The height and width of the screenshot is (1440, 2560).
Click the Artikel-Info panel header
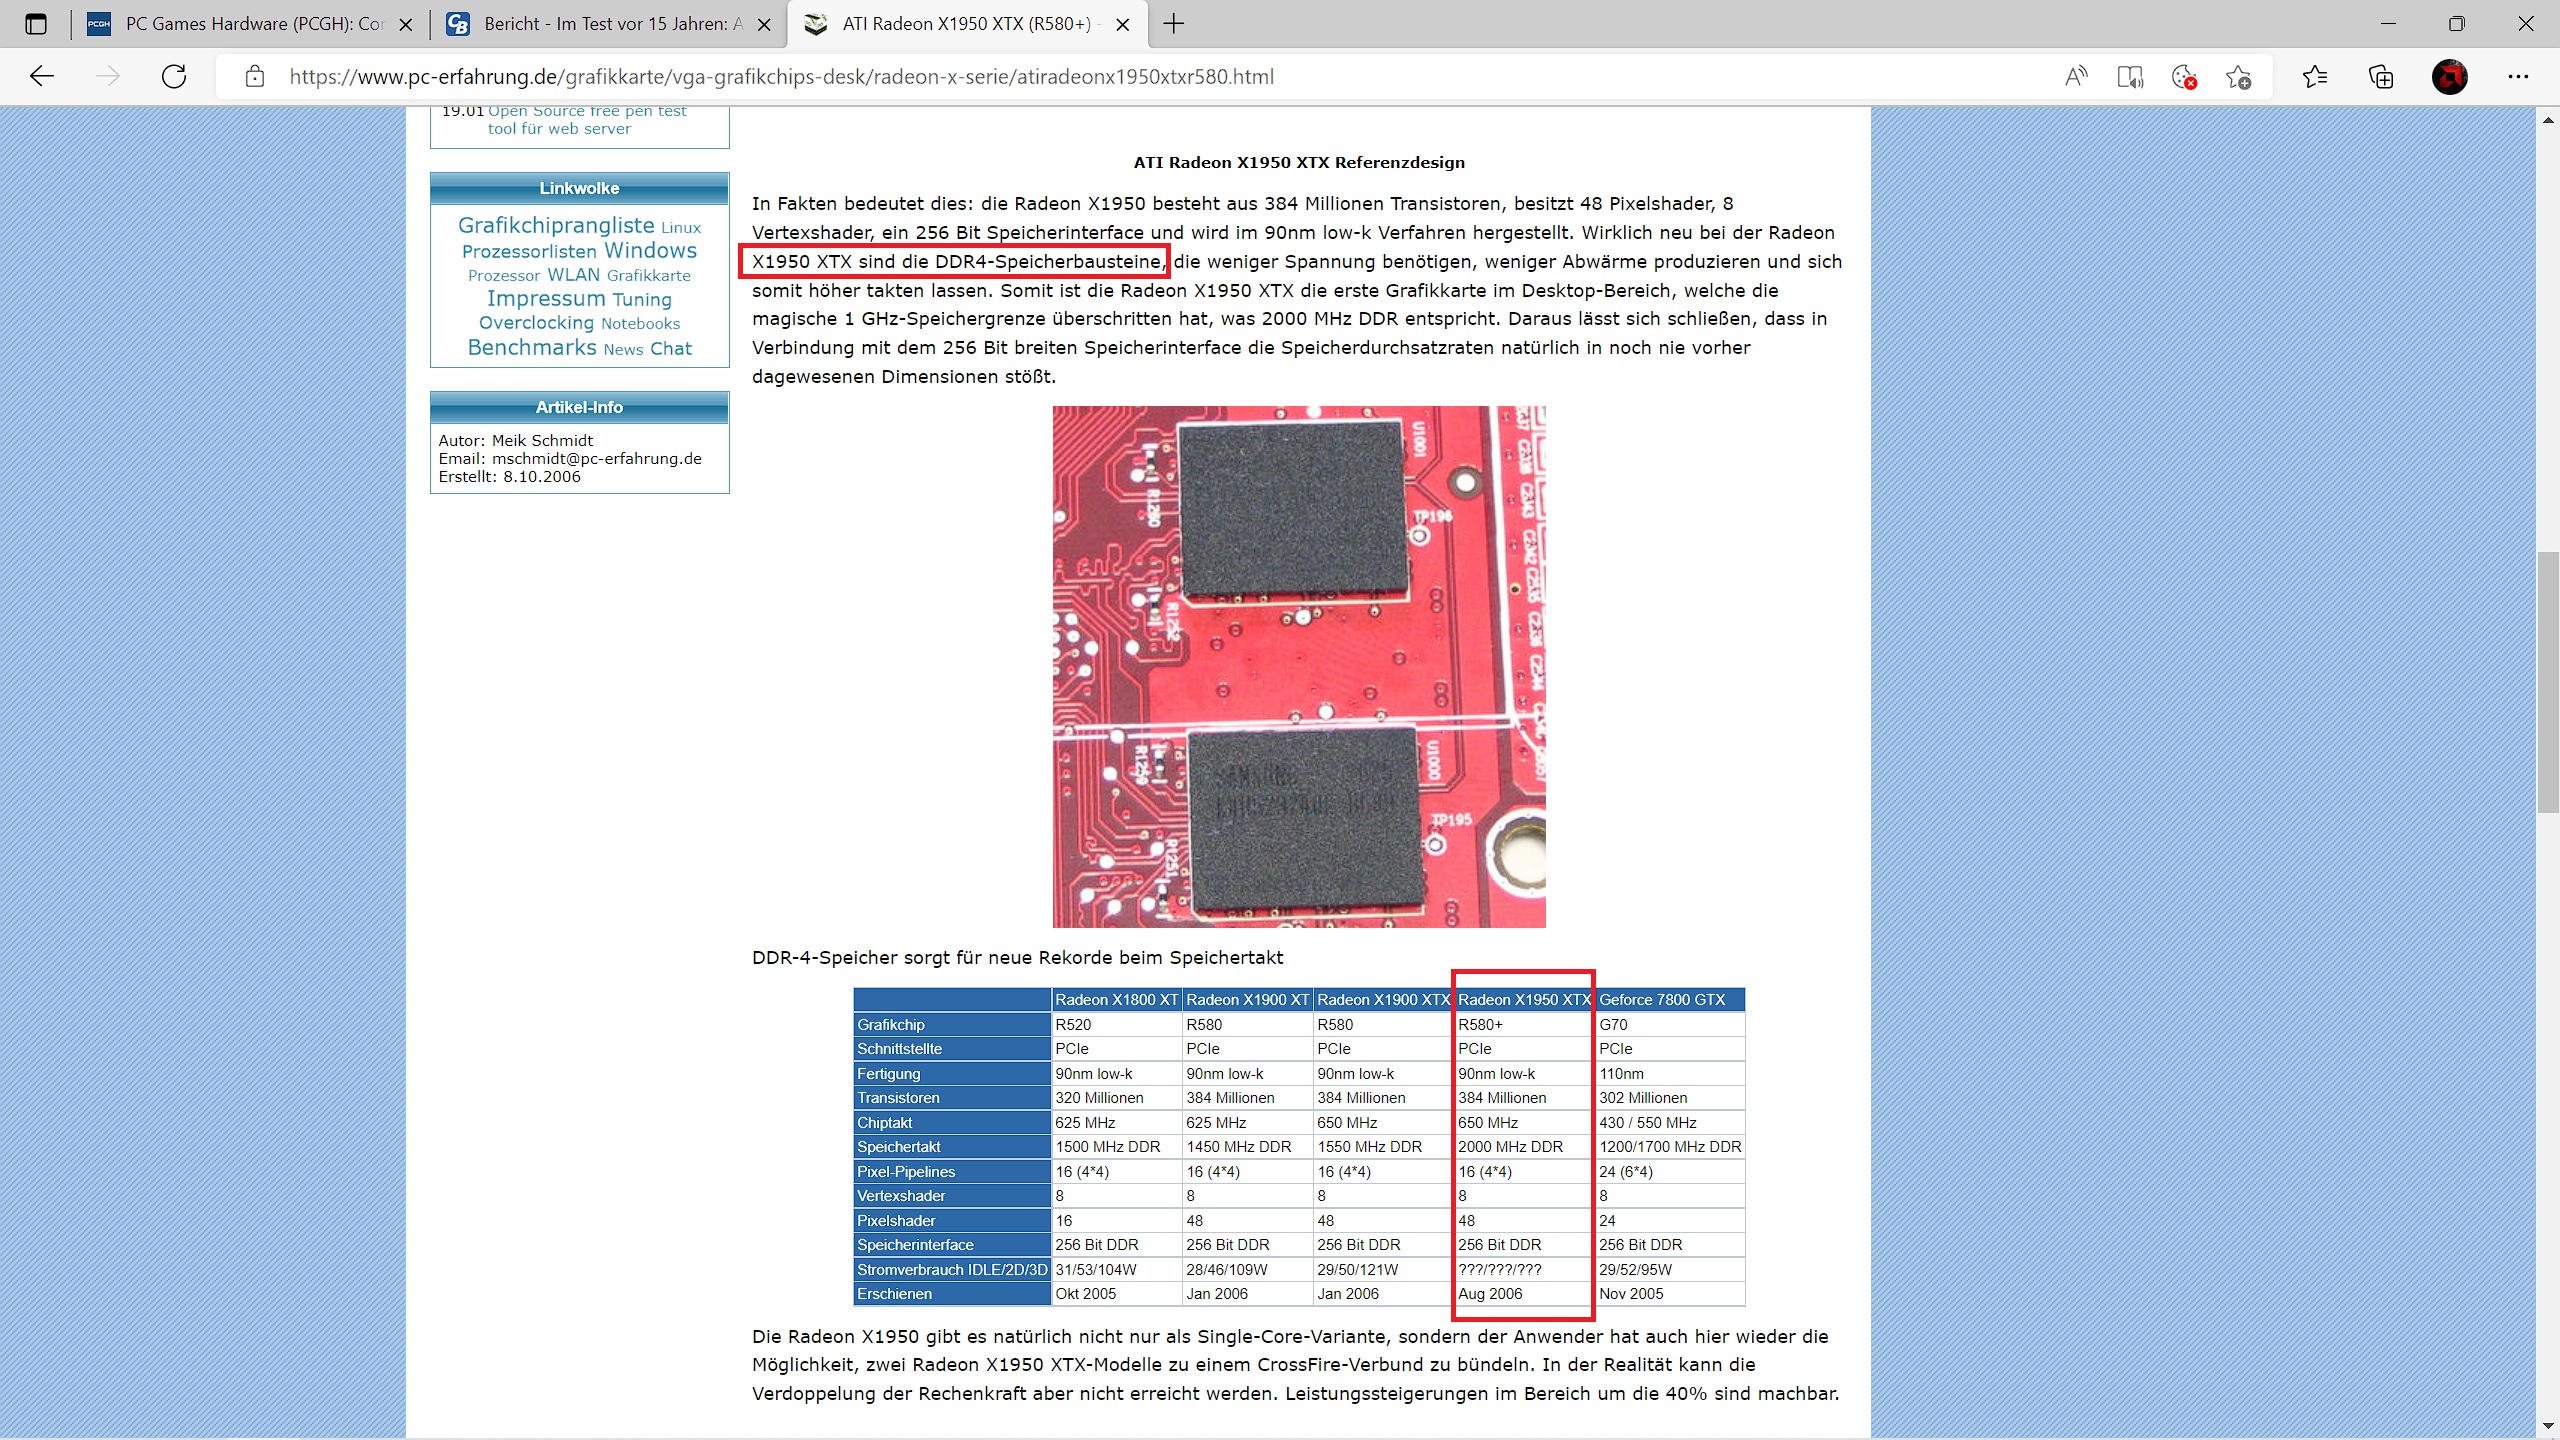tap(579, 407)
